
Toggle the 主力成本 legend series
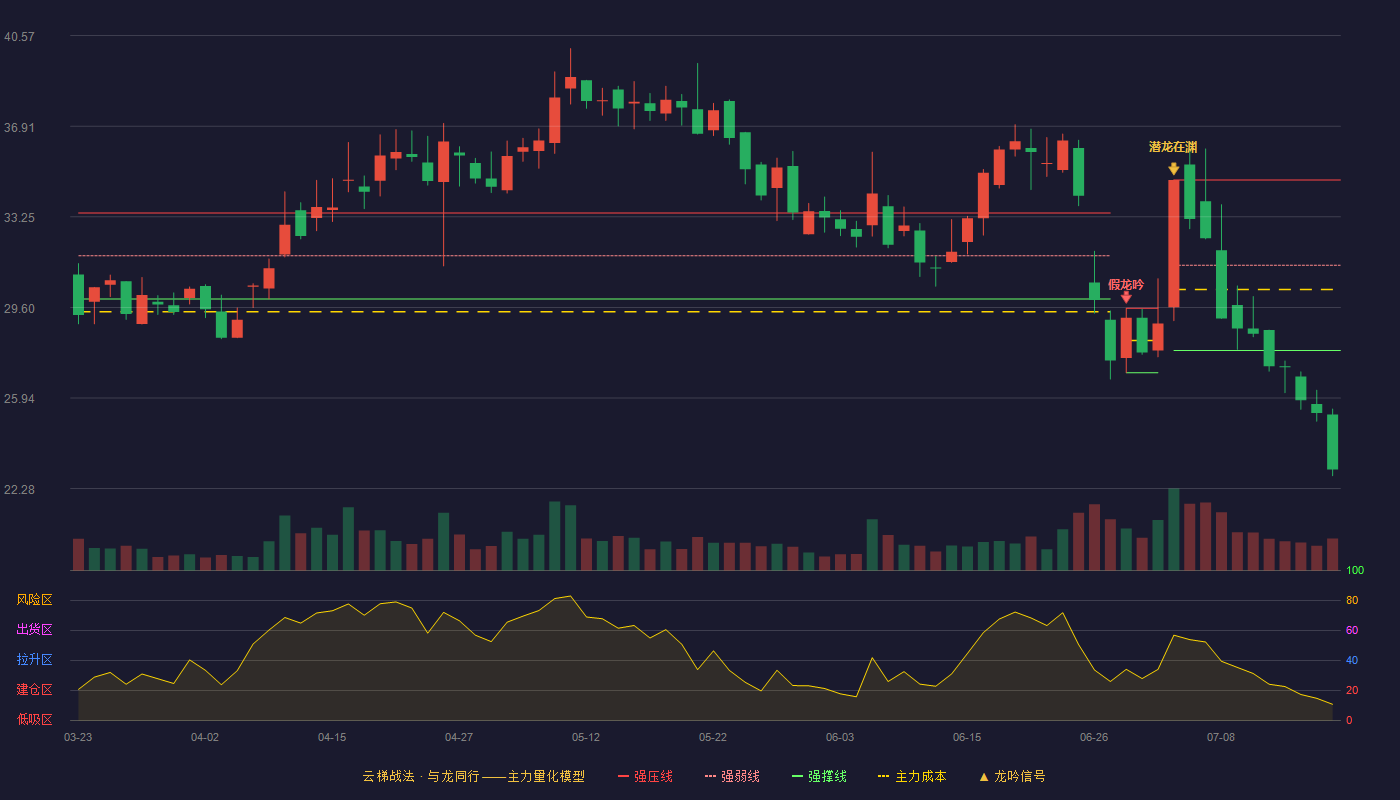pos(911,776)
